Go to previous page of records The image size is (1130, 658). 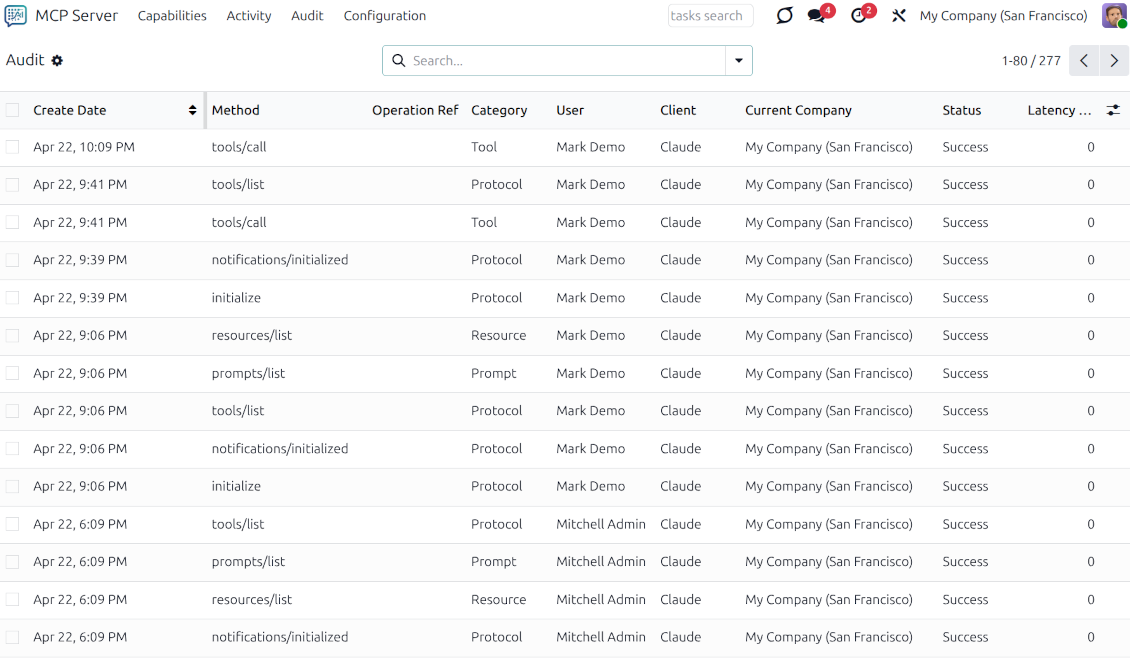[1084, 61]
